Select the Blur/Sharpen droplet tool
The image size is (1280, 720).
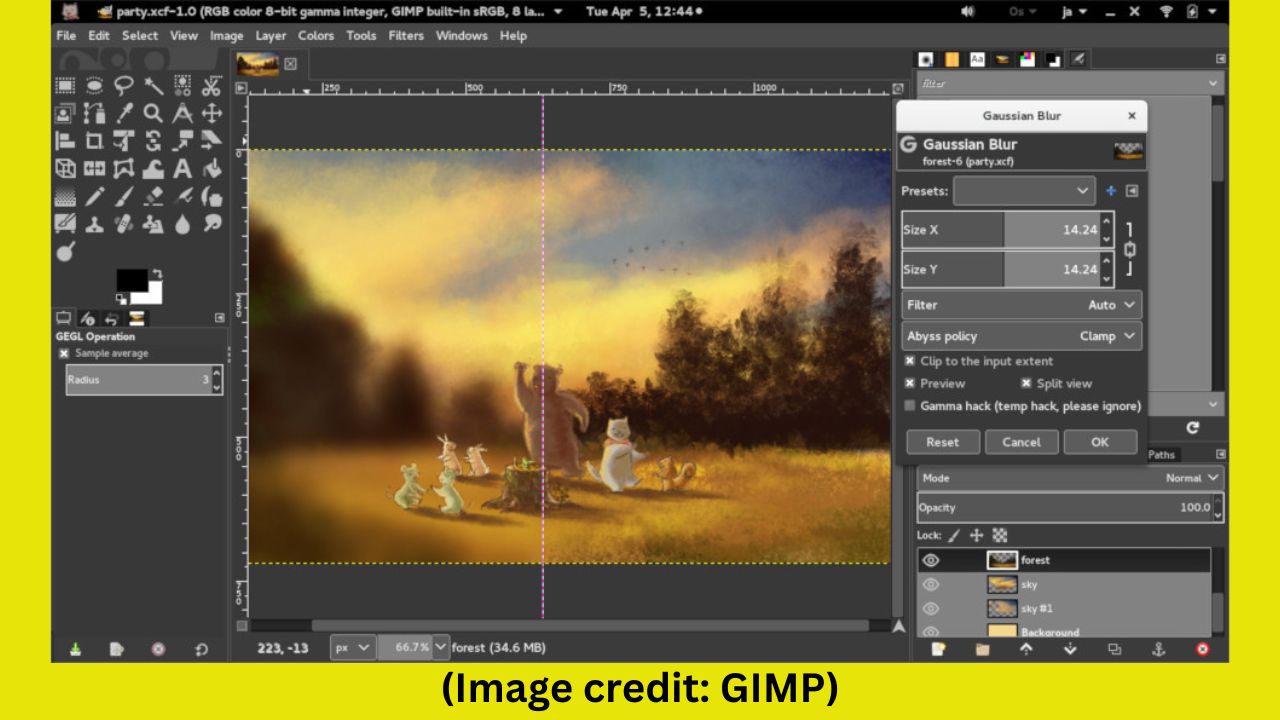tap(182, 225)
